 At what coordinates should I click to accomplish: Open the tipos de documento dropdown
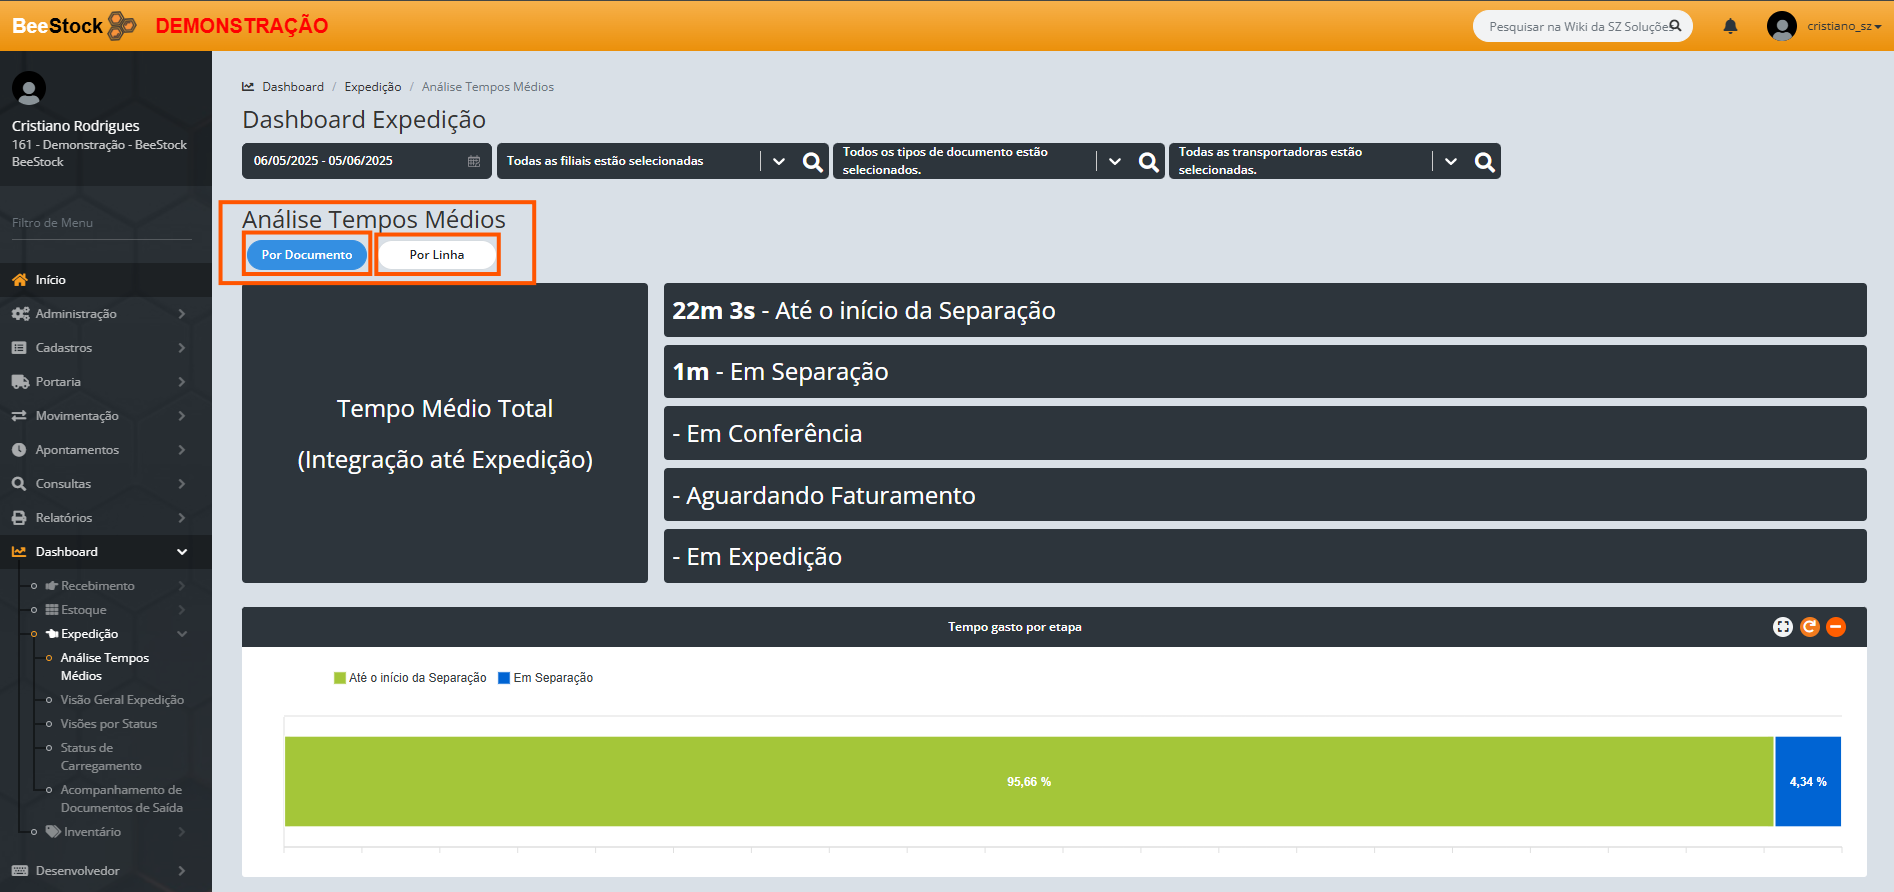[1115, 161]
